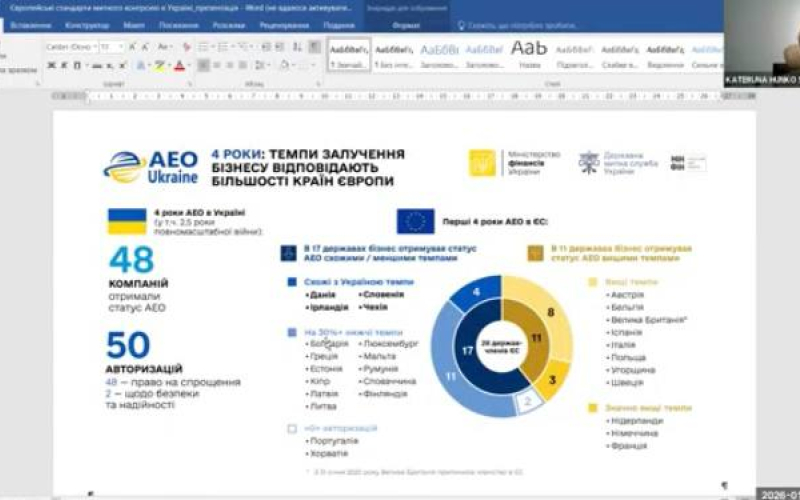Open the Формат ribbon tab
Viewport: 800px width, 500px height.
coord(406,24)
